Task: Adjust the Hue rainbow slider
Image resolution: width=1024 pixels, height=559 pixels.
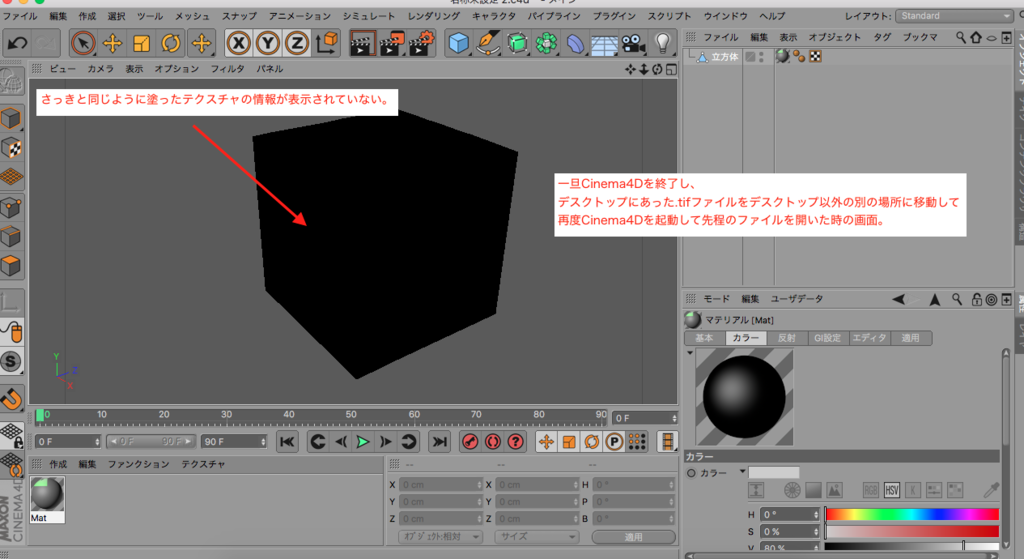Action: 912,515
